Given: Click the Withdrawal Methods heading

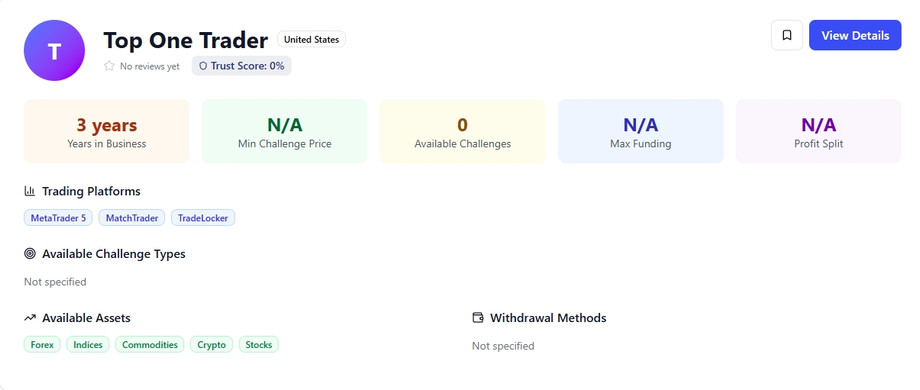Looking at the screenshot, I should click(x=548, y=318).
